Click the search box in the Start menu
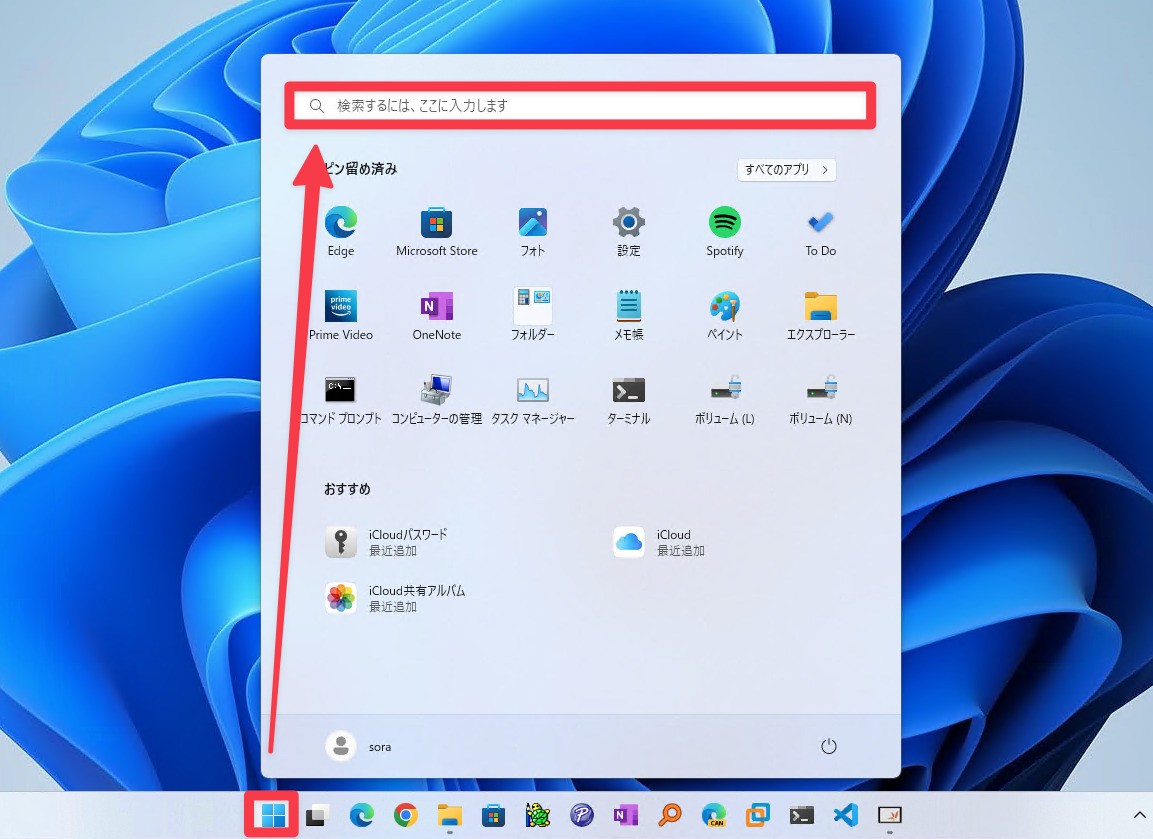1153x839 pixels. click(580, 105)
